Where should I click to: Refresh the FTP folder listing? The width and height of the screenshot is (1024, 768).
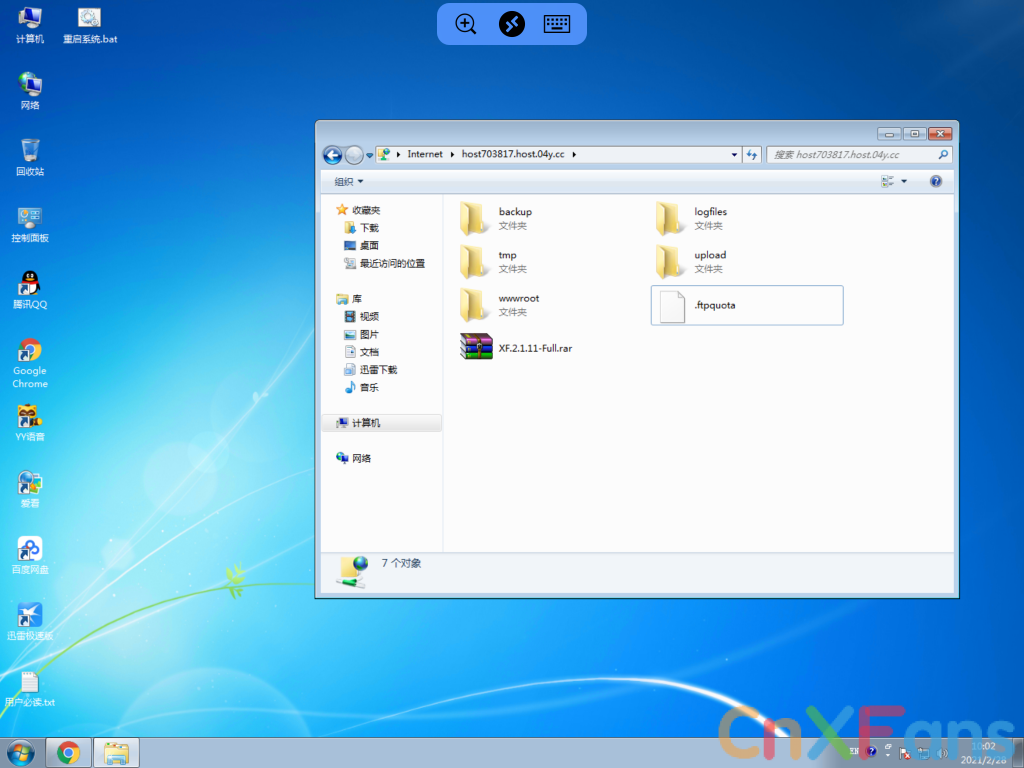tap(752, 155)
